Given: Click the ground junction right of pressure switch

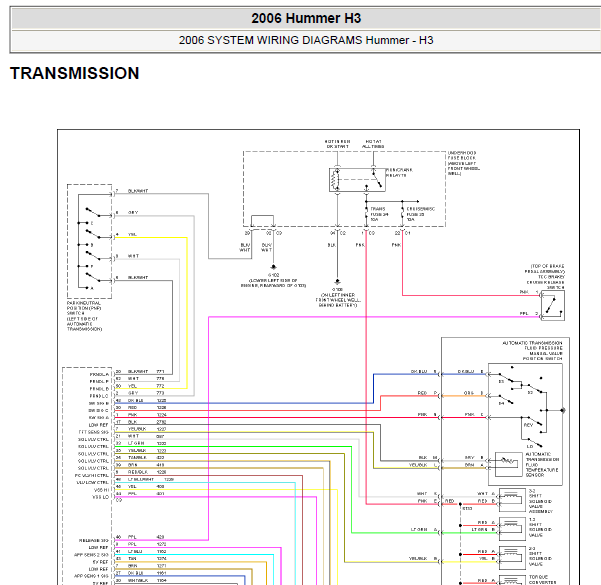Looking at the screenshot, I should 563,410.
